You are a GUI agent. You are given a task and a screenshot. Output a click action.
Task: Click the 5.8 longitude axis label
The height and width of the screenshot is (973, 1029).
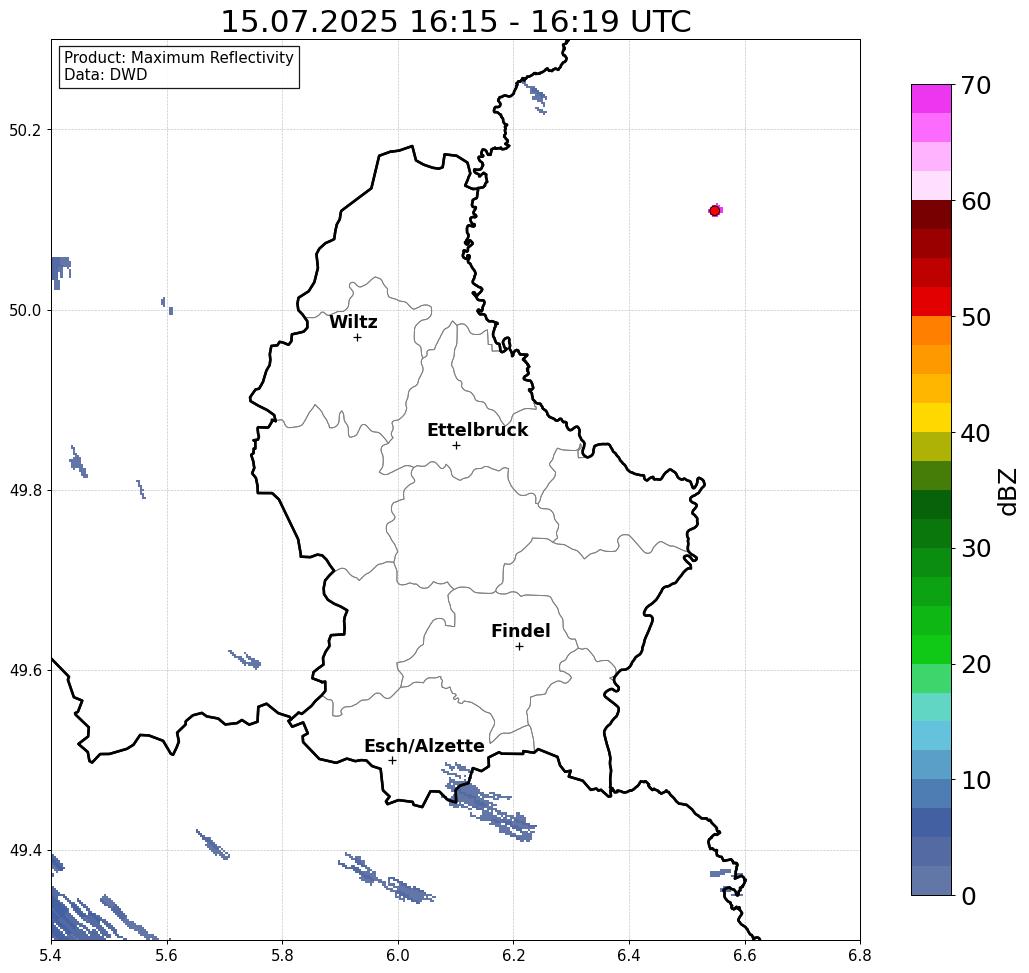click(x=283, y=955)
